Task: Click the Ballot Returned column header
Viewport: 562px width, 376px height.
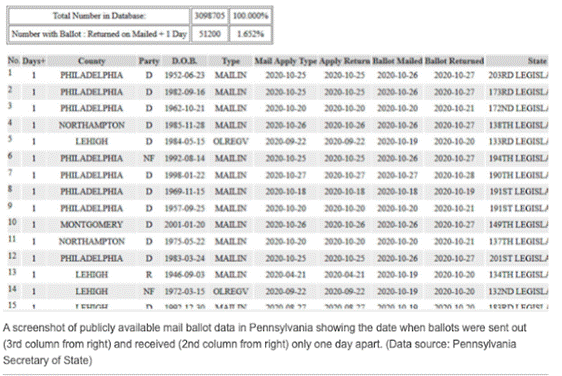Action: pyautogui.click(x=454, y=61)
